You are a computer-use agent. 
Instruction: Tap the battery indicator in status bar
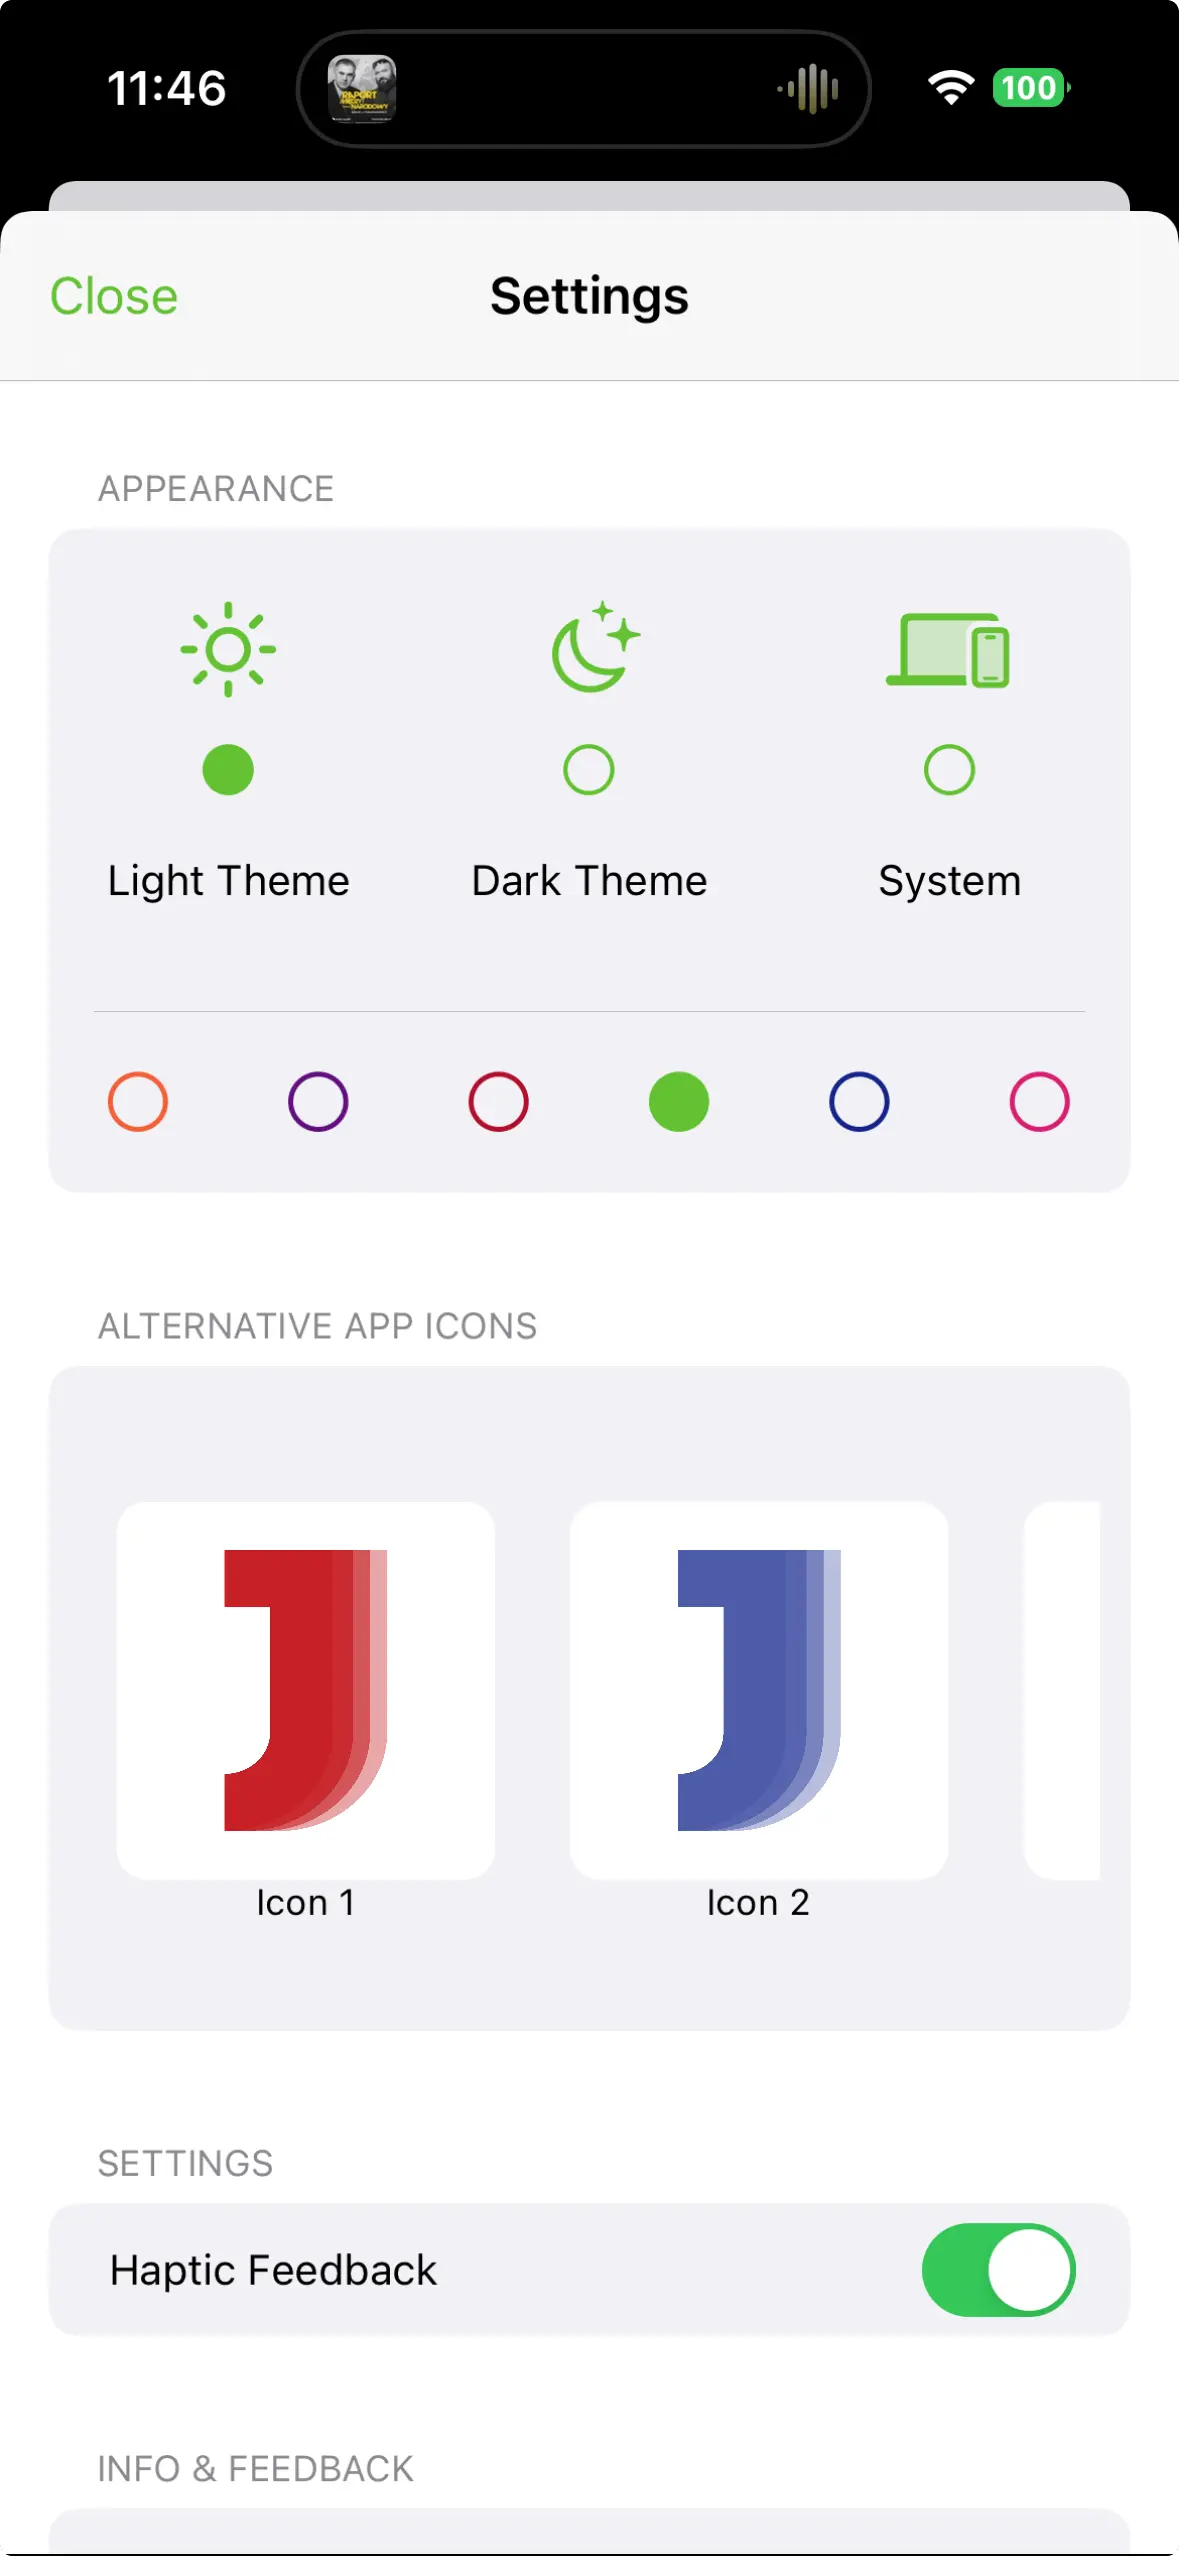(1030, 88)
